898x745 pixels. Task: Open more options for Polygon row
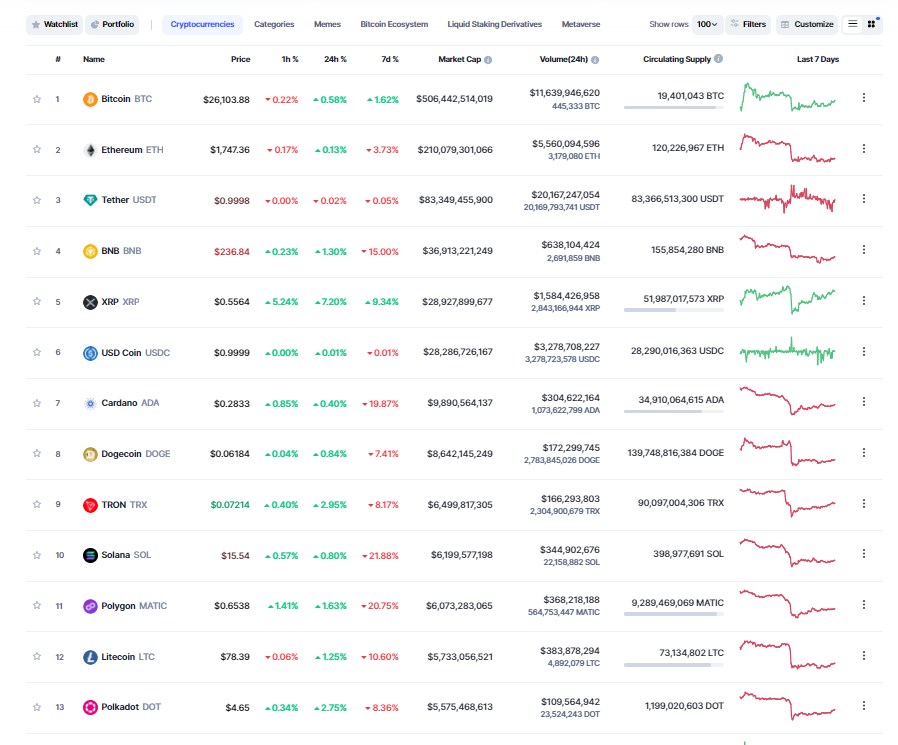[x=864, y=605]
